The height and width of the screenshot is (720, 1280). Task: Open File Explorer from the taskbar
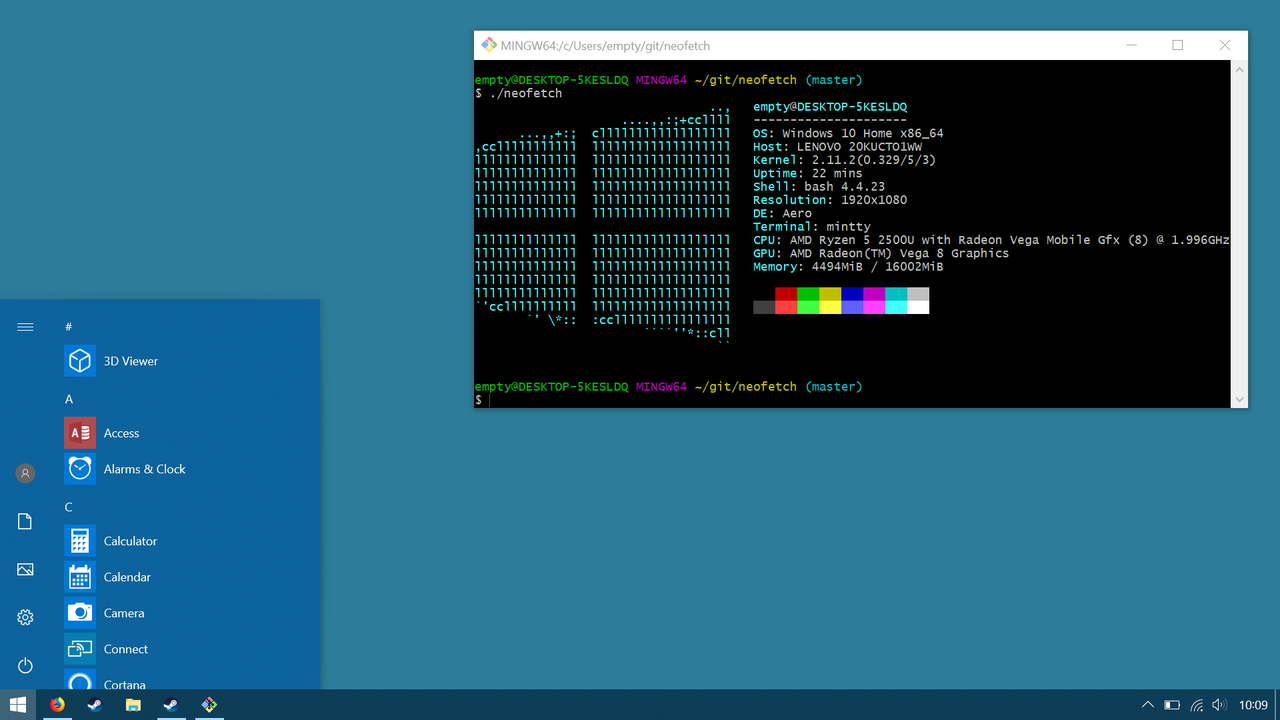(132, 705)
